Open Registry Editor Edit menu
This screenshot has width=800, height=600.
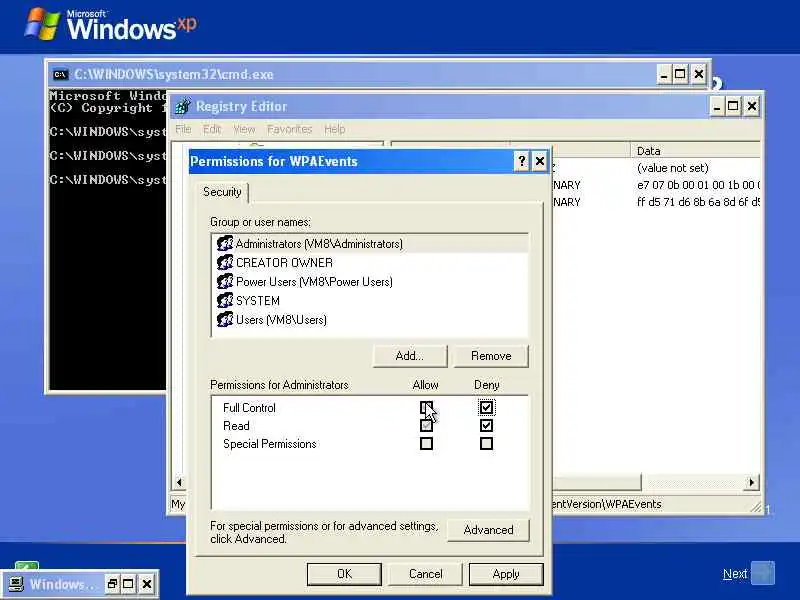coord(212,129)
